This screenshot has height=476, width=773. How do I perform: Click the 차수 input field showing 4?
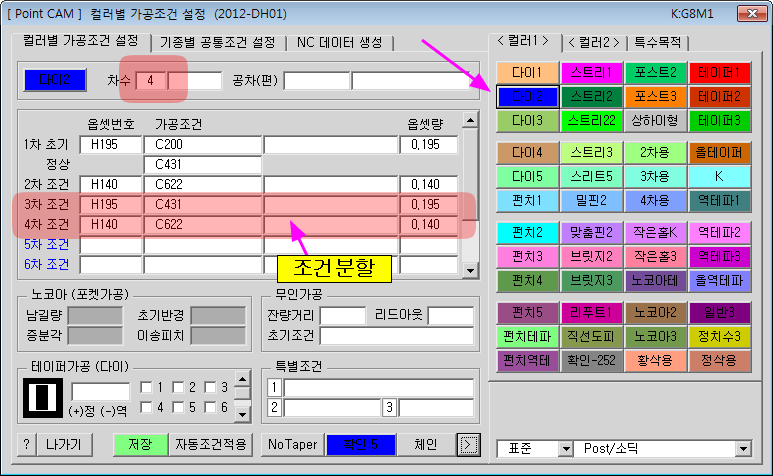[150, 80]
